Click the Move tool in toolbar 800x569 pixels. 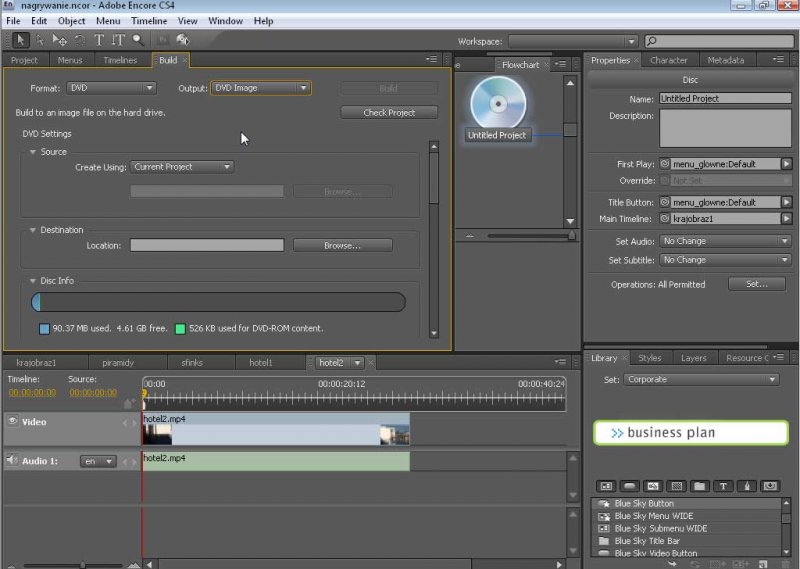coord(60,40)
